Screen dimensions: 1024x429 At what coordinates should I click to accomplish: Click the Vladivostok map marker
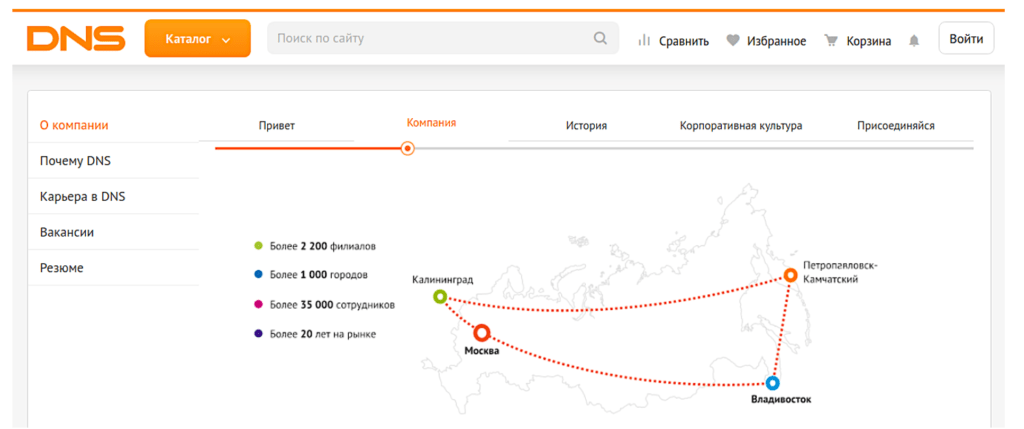pyautogui.click(x=772, y=383)
